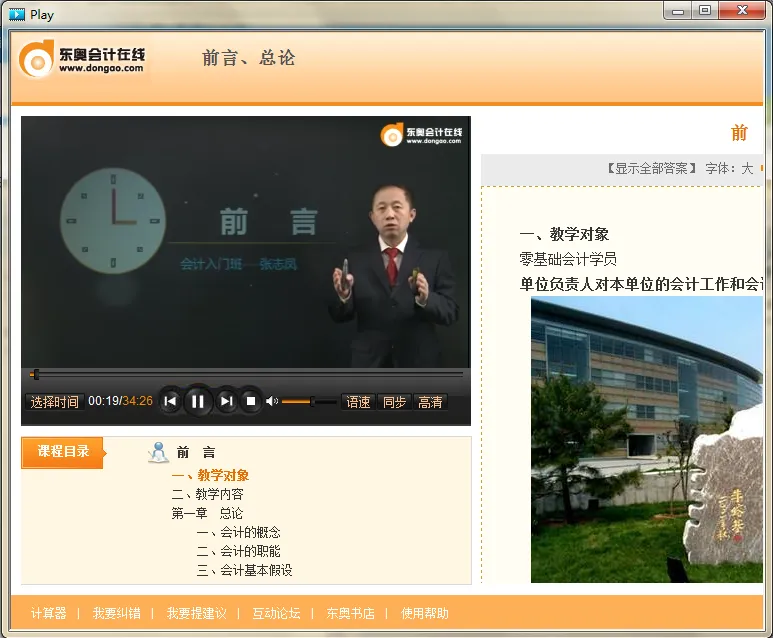
Task: Click the person icon beside 前言
Action: pos(158,452)
